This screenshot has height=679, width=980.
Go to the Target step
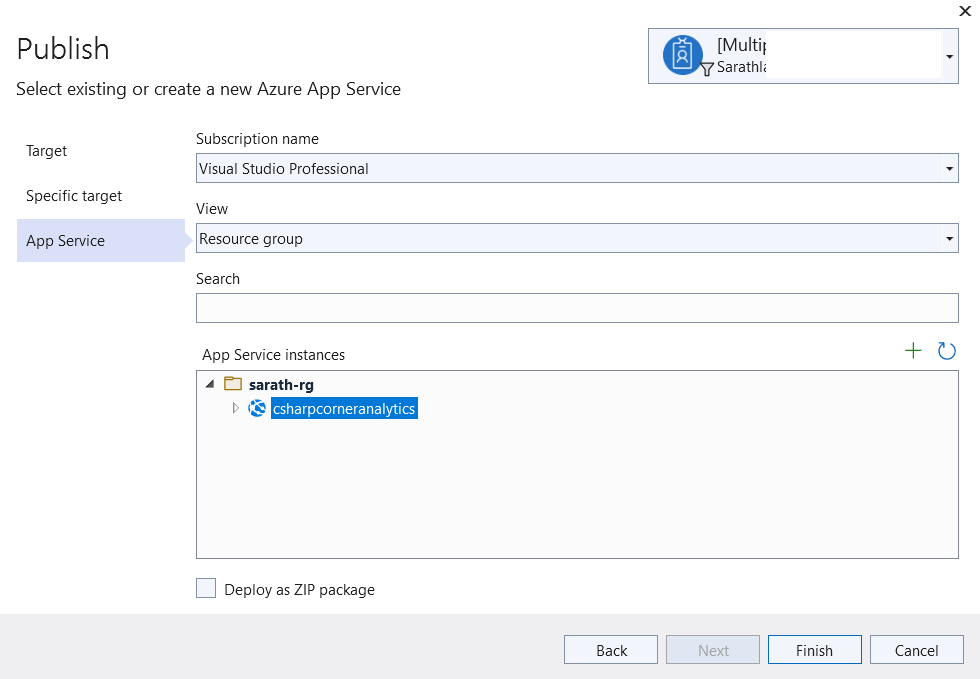coord(47,151)
